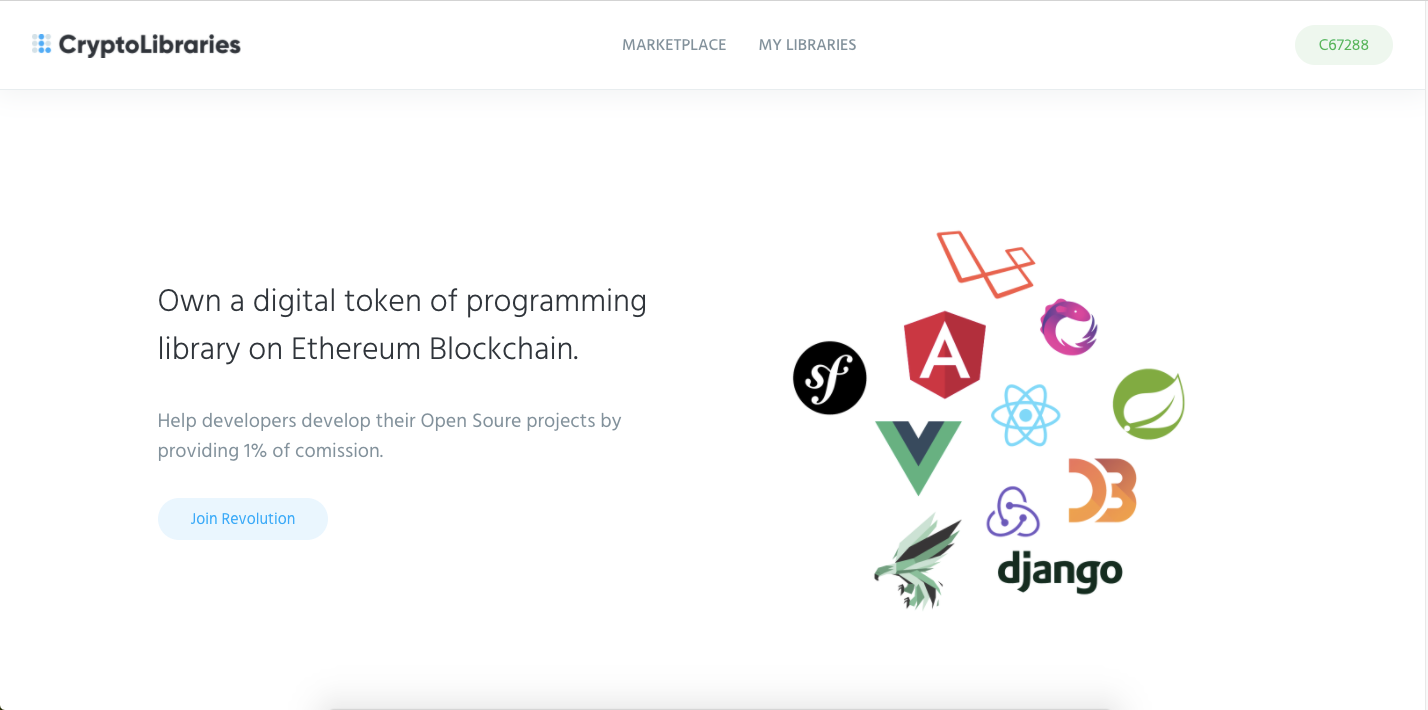The height and width of the screenshot is (710, 1428).
Task: Click the commission description paragraph
Action: tap(389, 435)
